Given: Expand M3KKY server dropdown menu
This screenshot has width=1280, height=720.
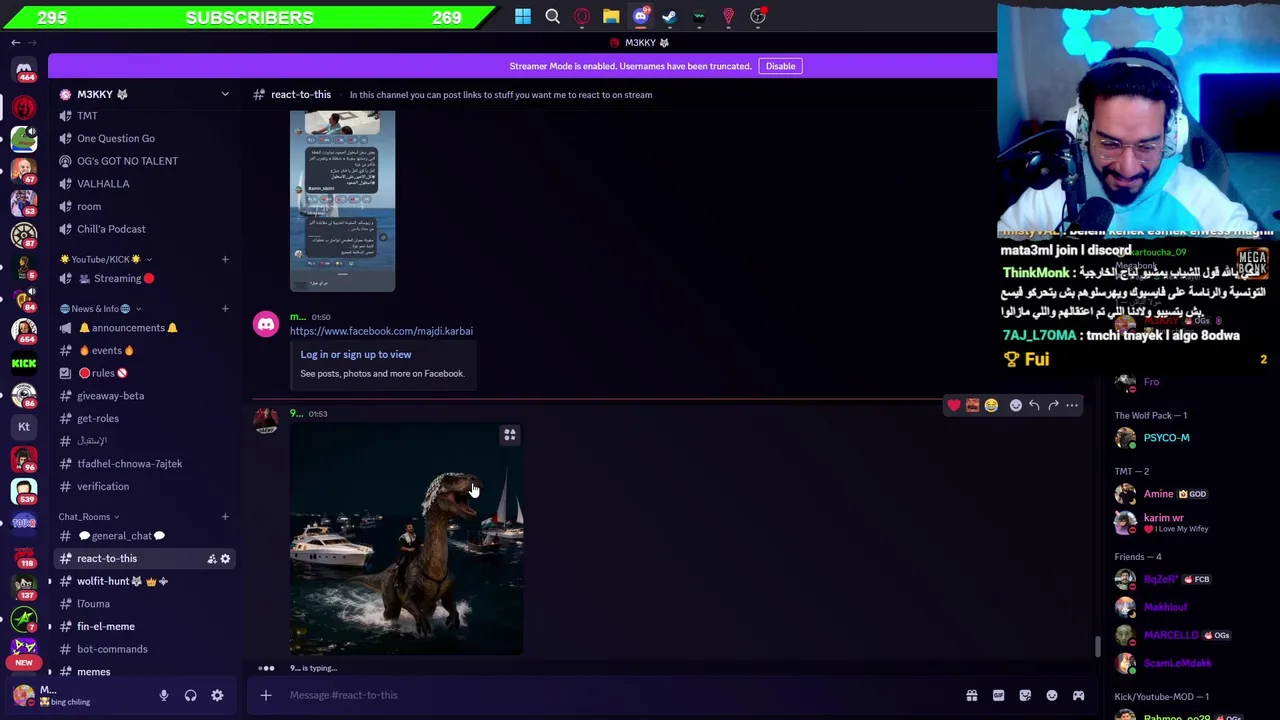Looking at the screenshot, I should [x=225, y=94].
